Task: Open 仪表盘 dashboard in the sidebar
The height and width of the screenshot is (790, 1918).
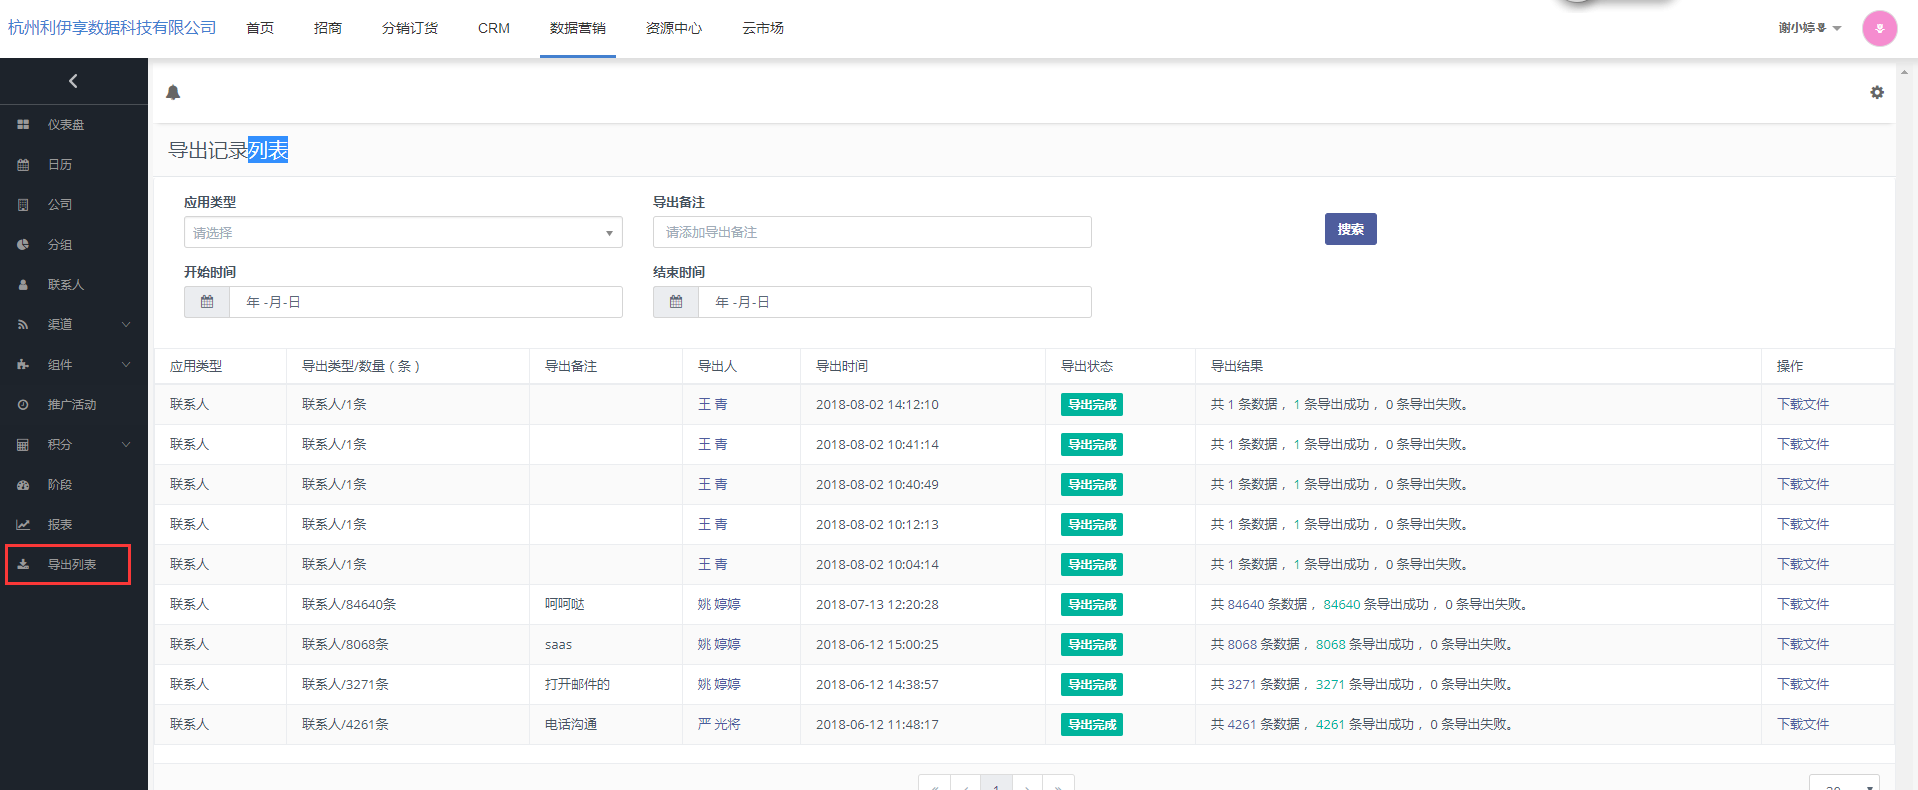Action: (66, 125)
